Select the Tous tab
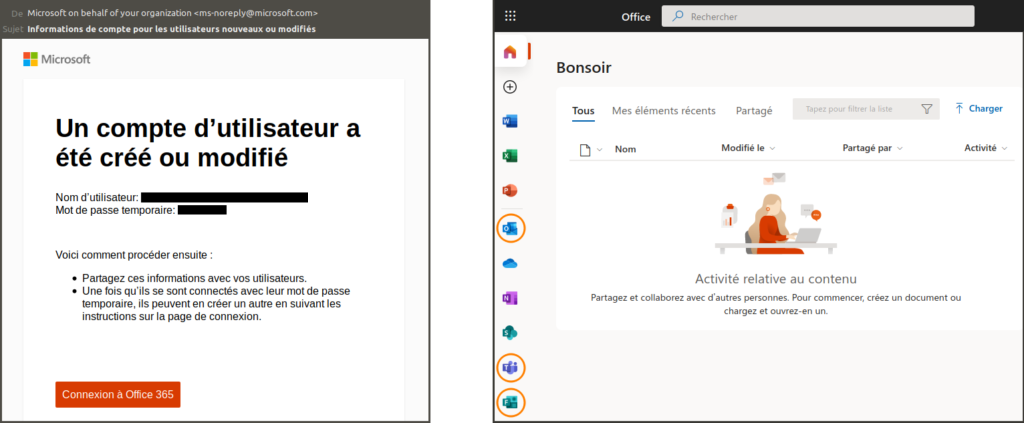The height and width of the screenshot is (423, 1024). tap(583, 110)
